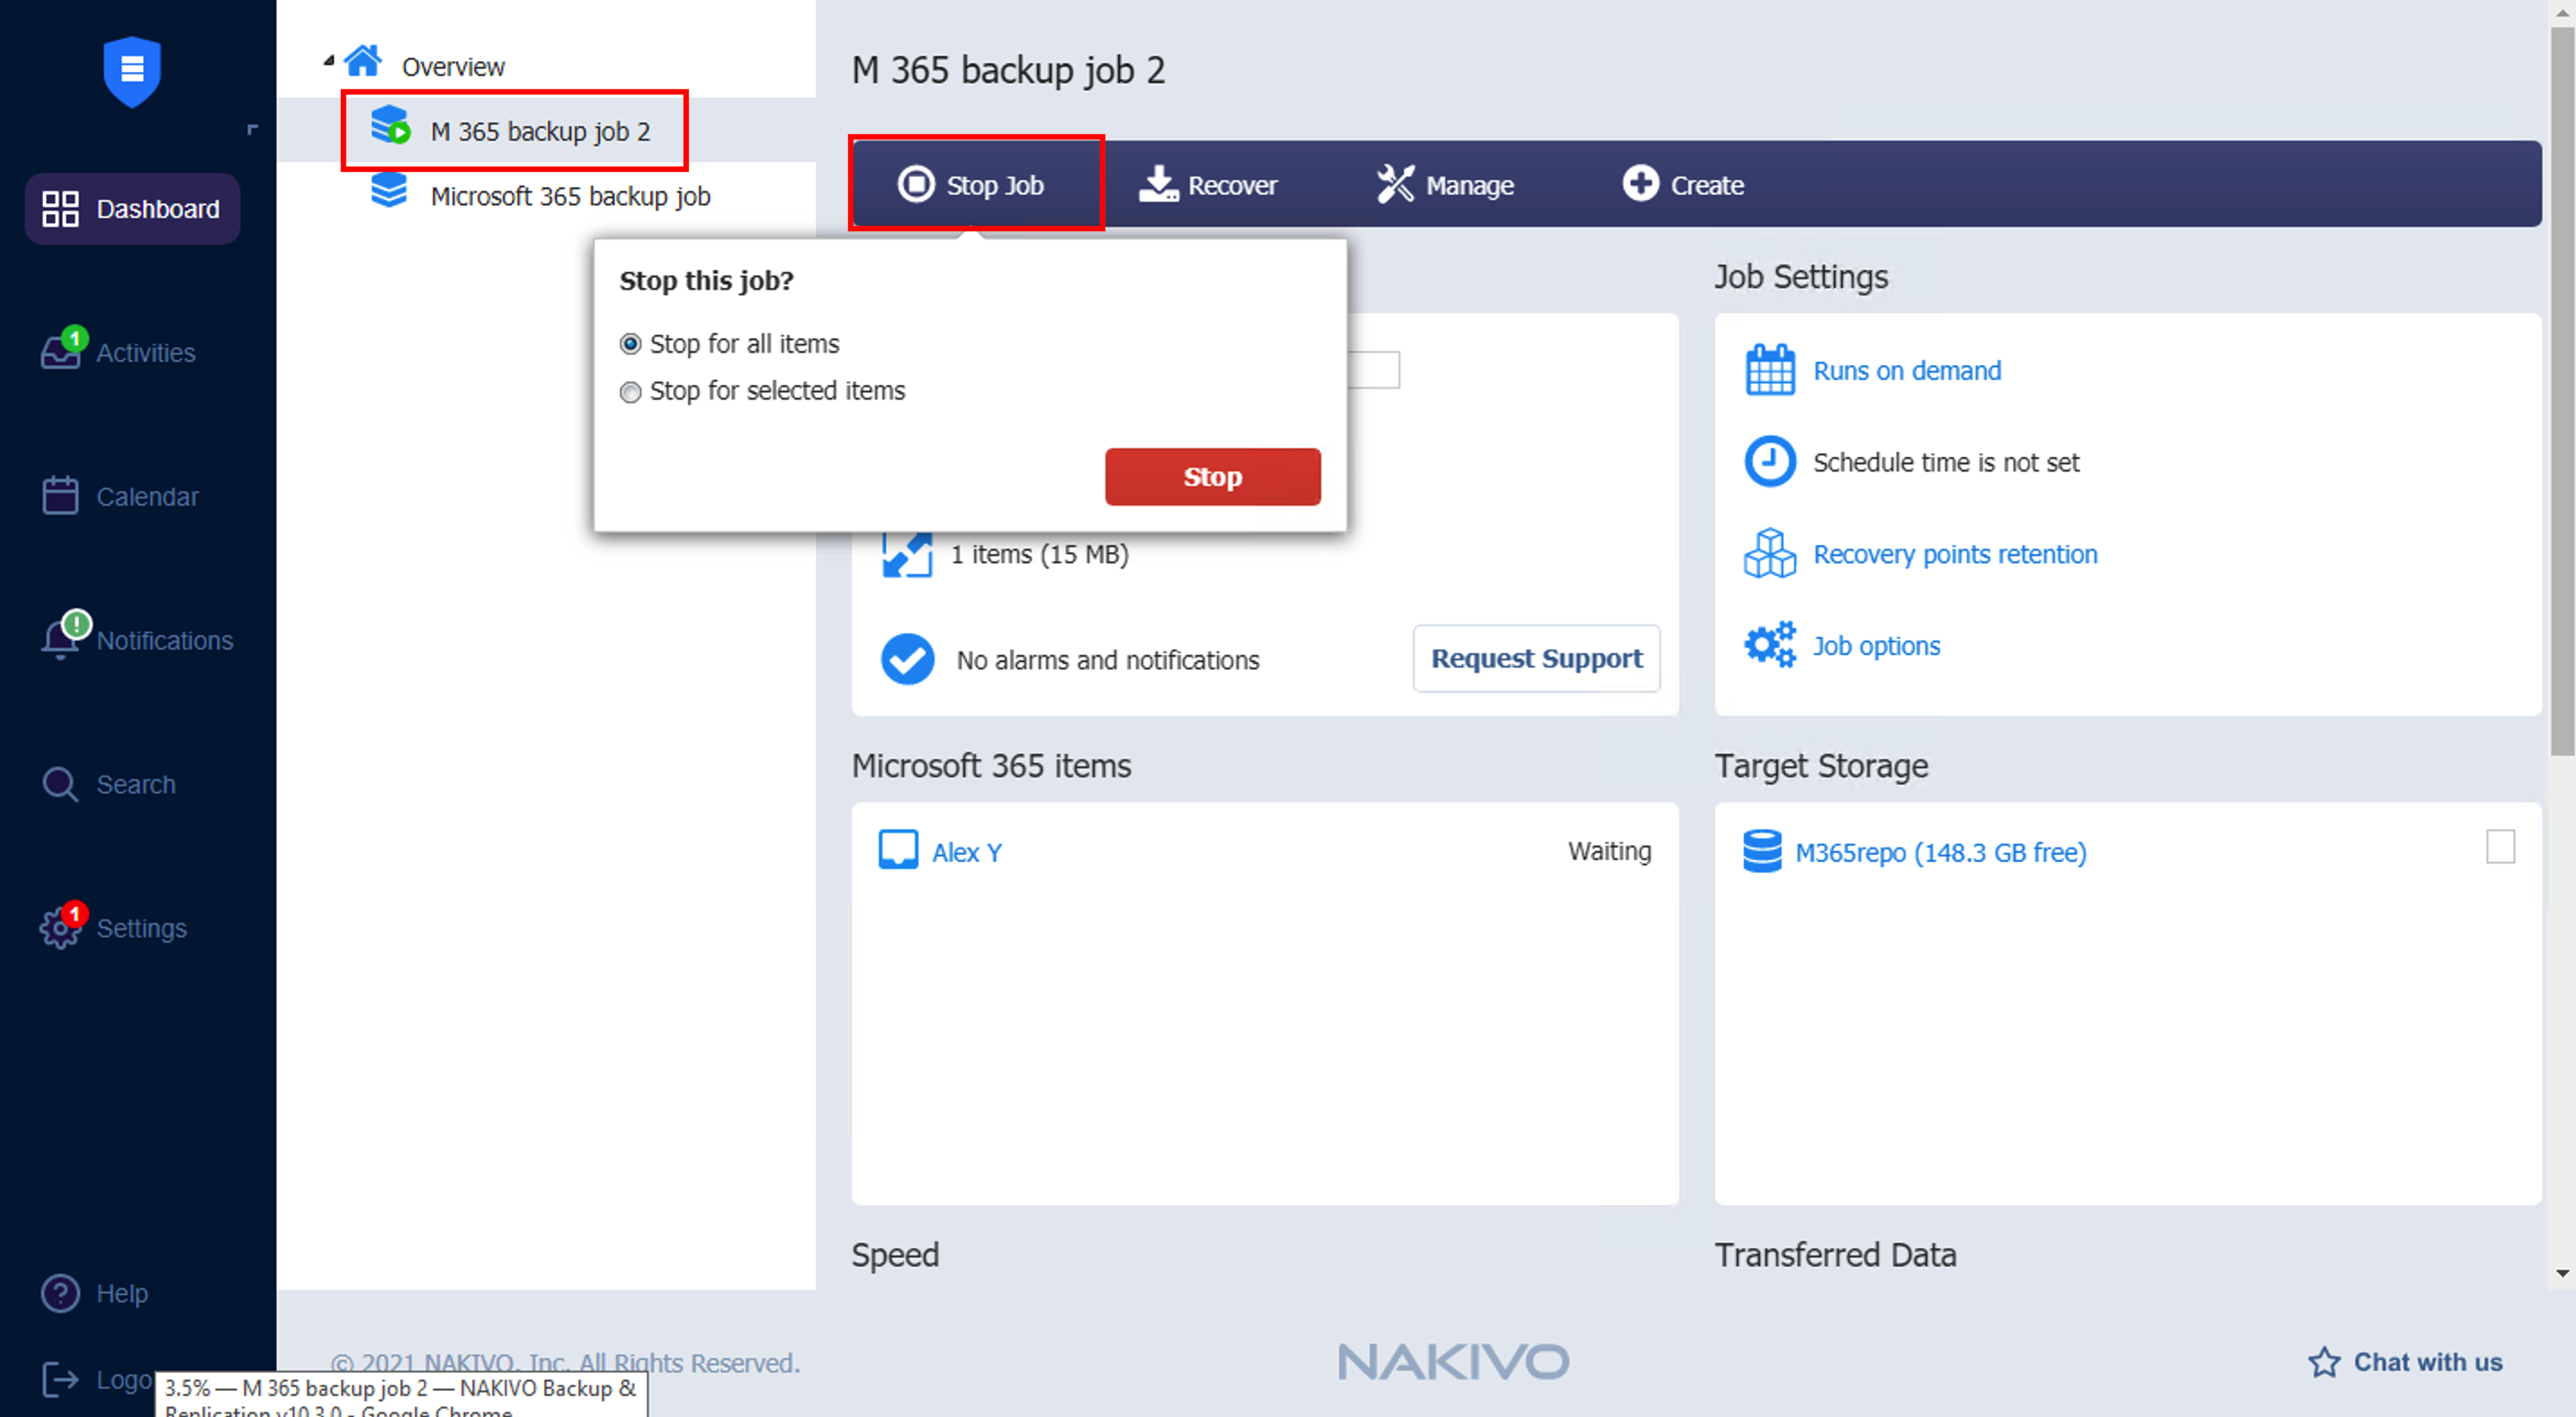Select Microsoft 365 backup job in tree

click(569, 196)
